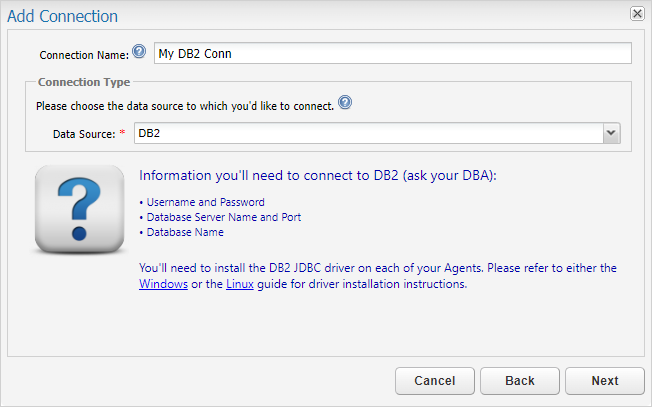The image size is (652, 407).
Task: Click the Connection Type group heading
Action: pos(83,82)
